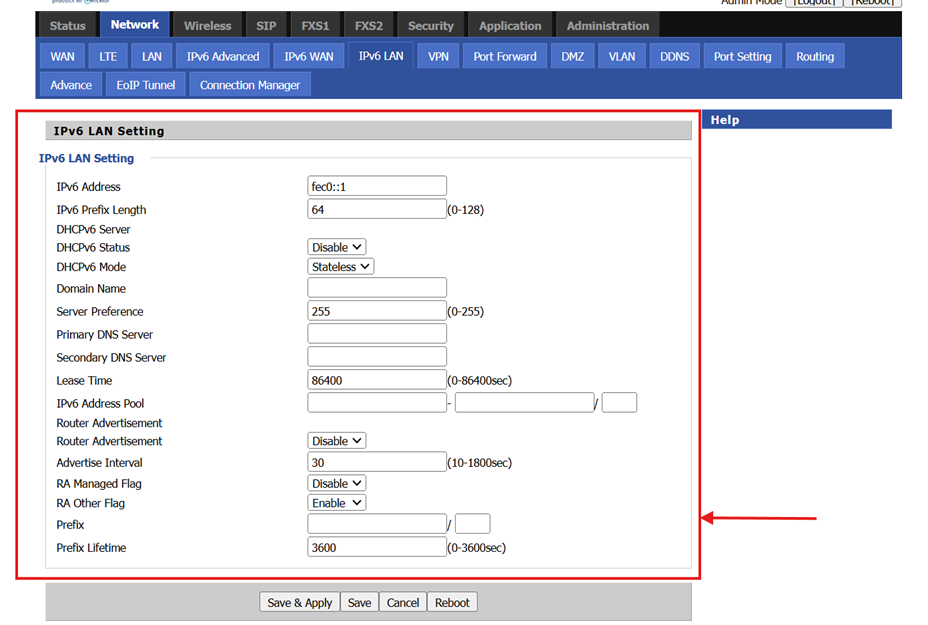Open the Port Forward submenu
The height and width of the screenshot is (625, 928).
504,57
